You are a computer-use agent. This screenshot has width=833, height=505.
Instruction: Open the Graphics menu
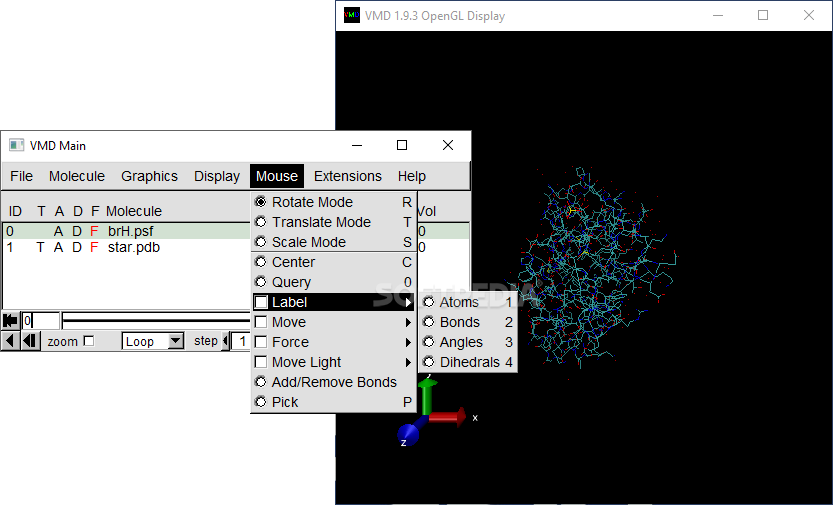pyautogui.click(x=149, y=176)
